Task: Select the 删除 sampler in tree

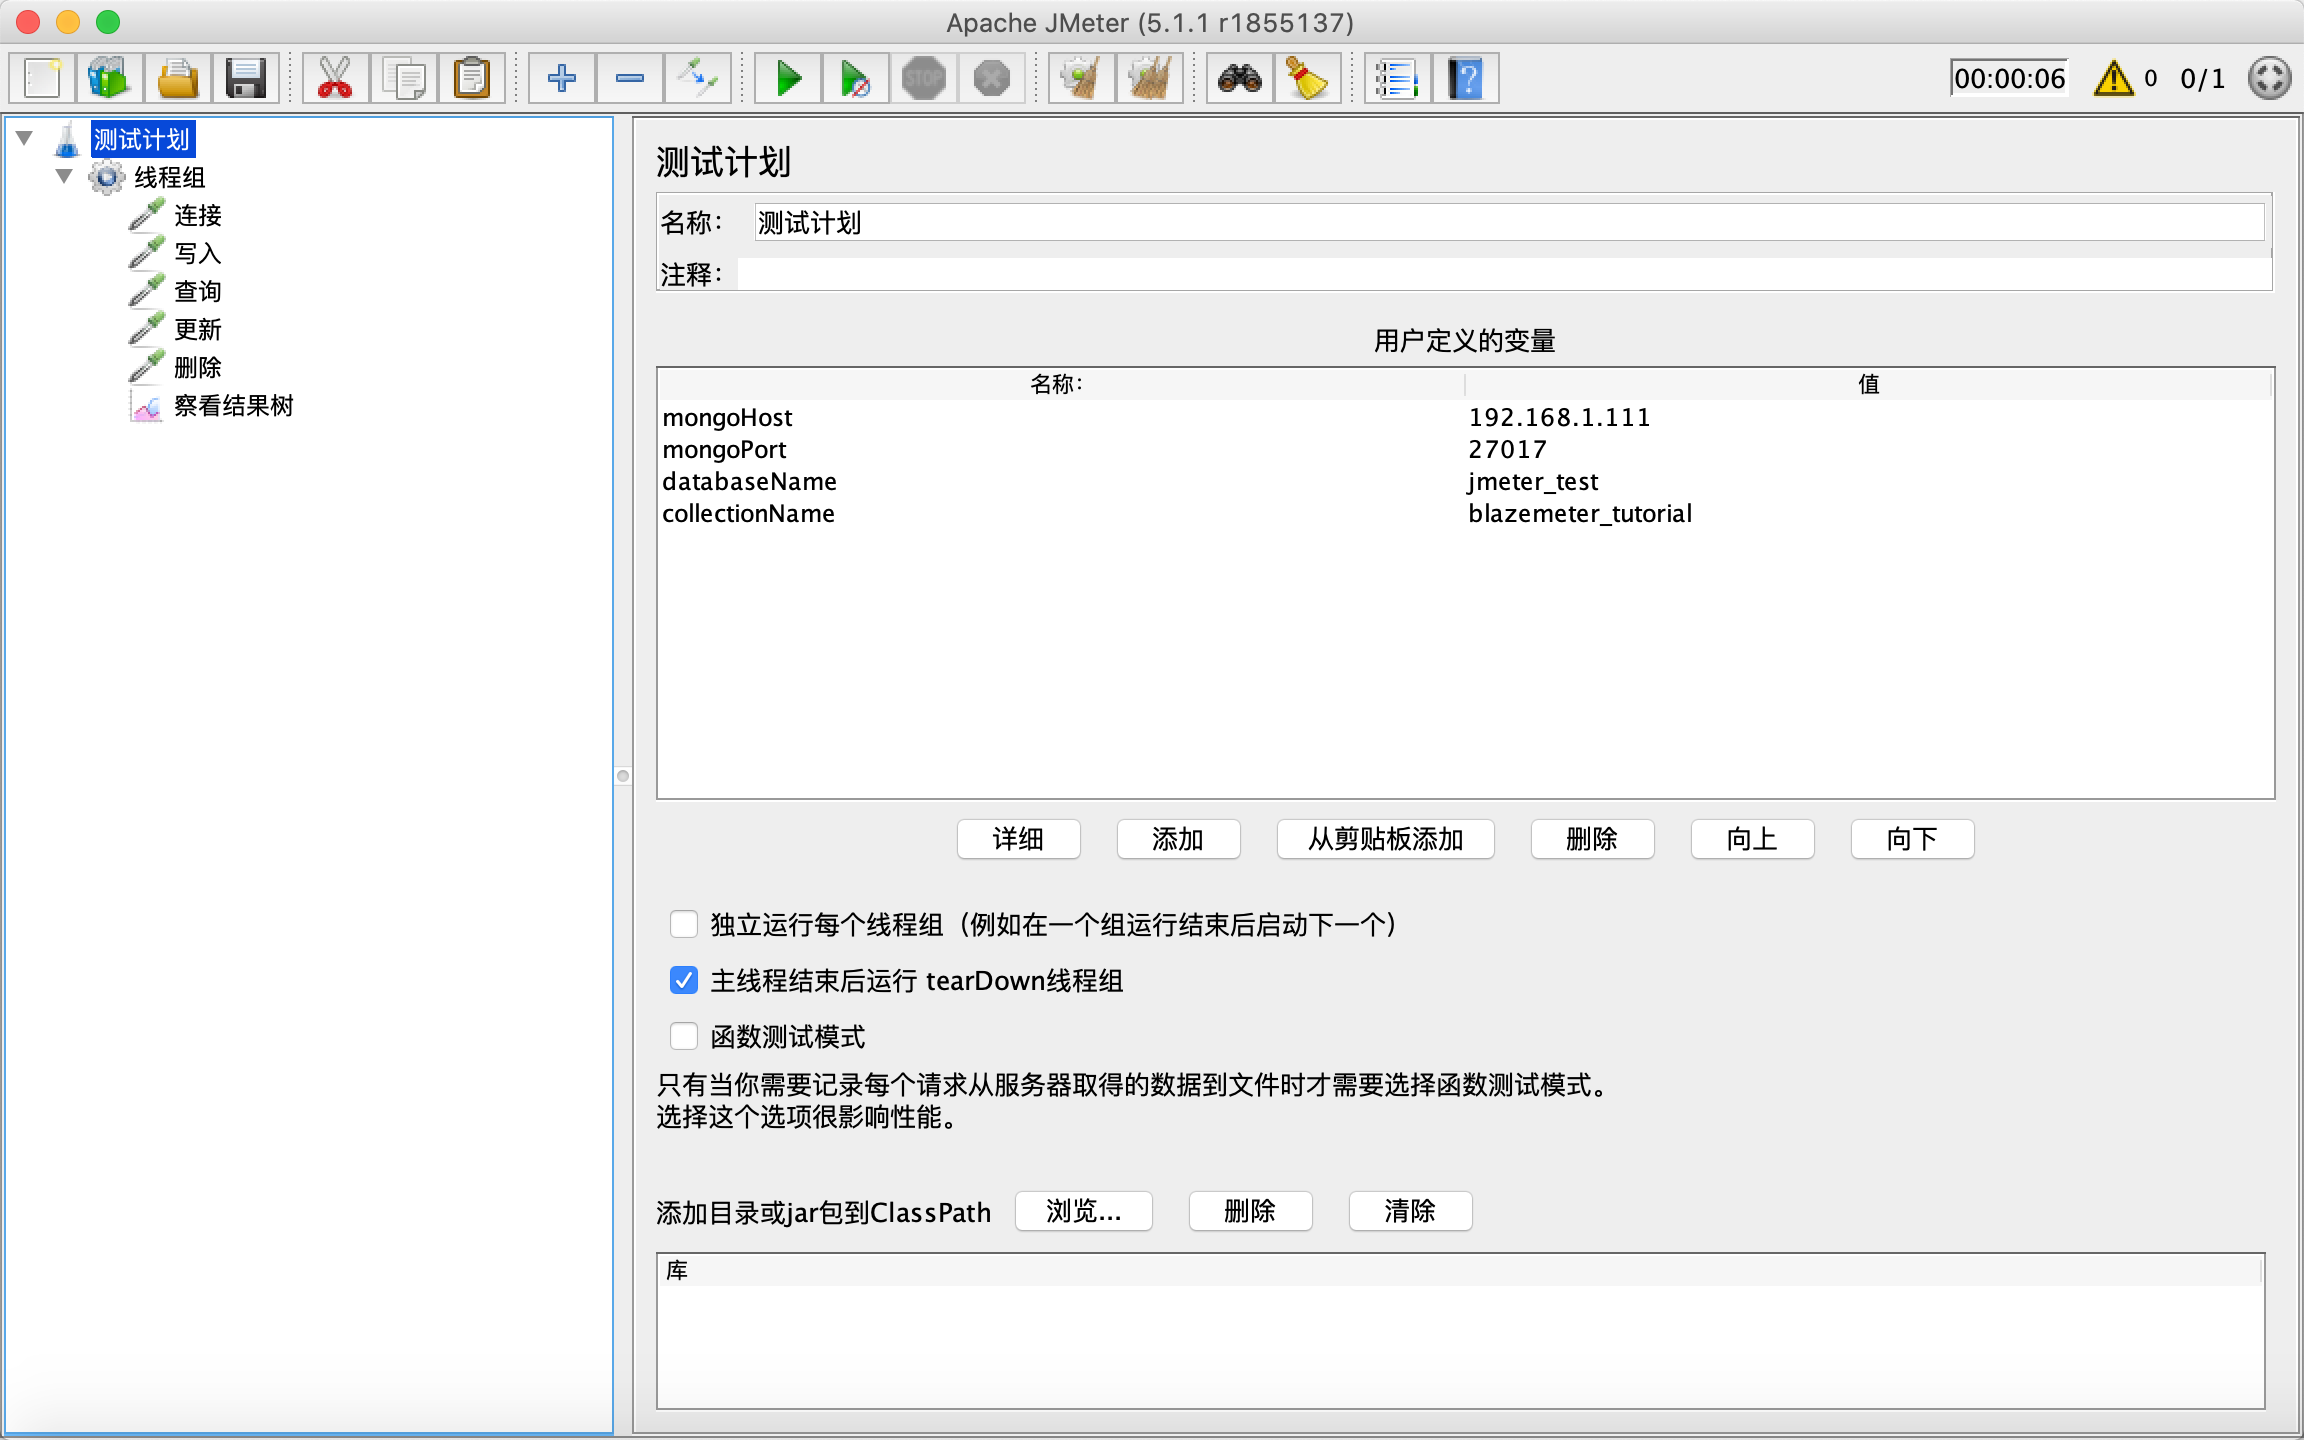Action: [x=197, y=368]
